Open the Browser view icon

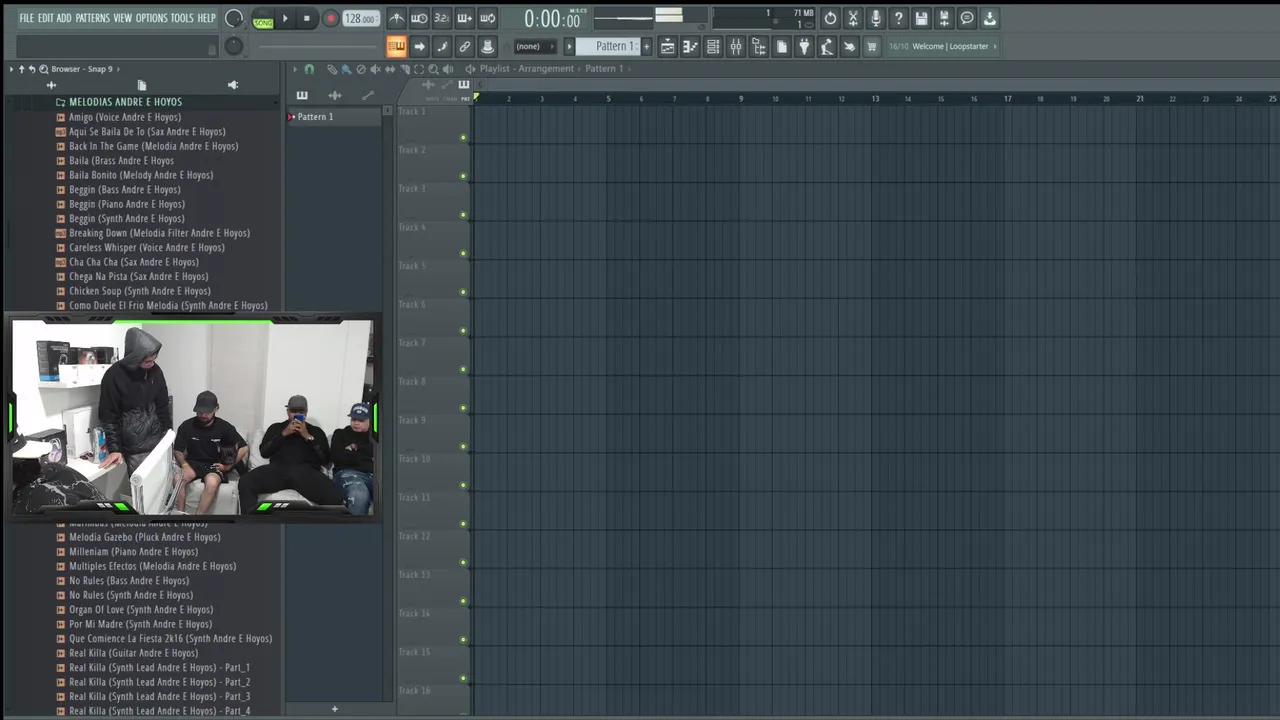coord(758,46)
